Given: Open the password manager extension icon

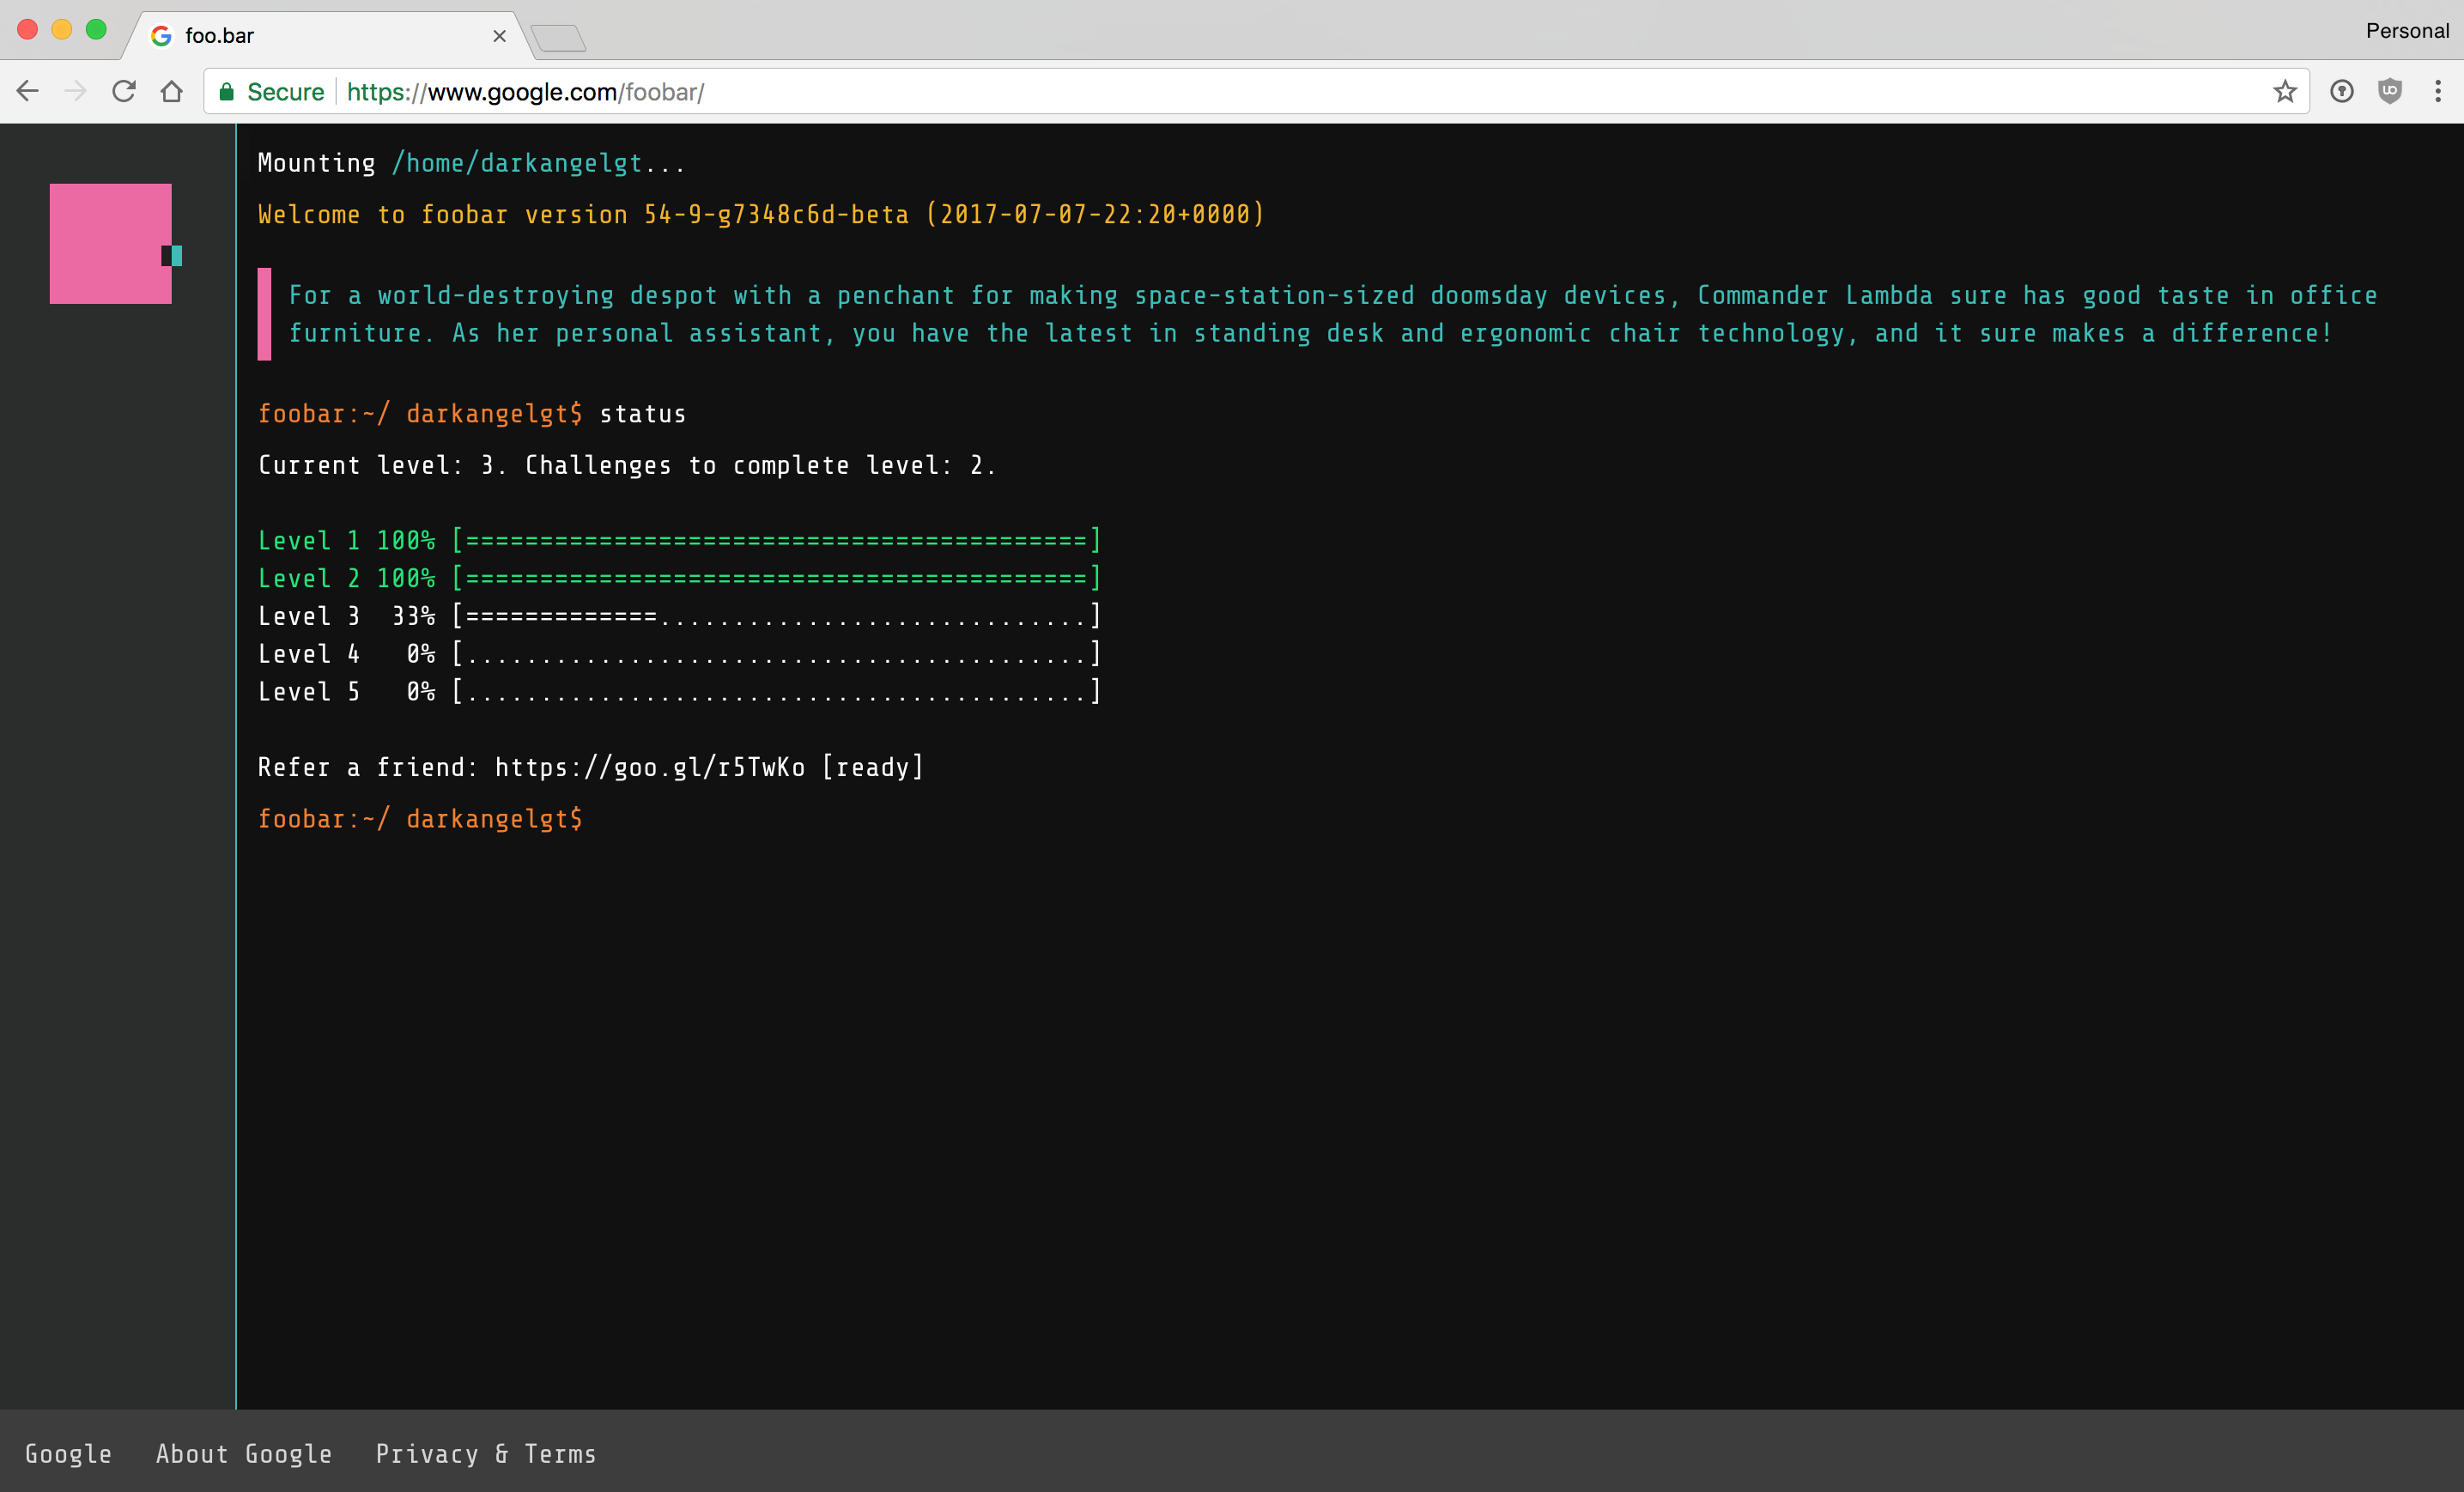Looking at the screenshot, I should [x=2341, y=92].
